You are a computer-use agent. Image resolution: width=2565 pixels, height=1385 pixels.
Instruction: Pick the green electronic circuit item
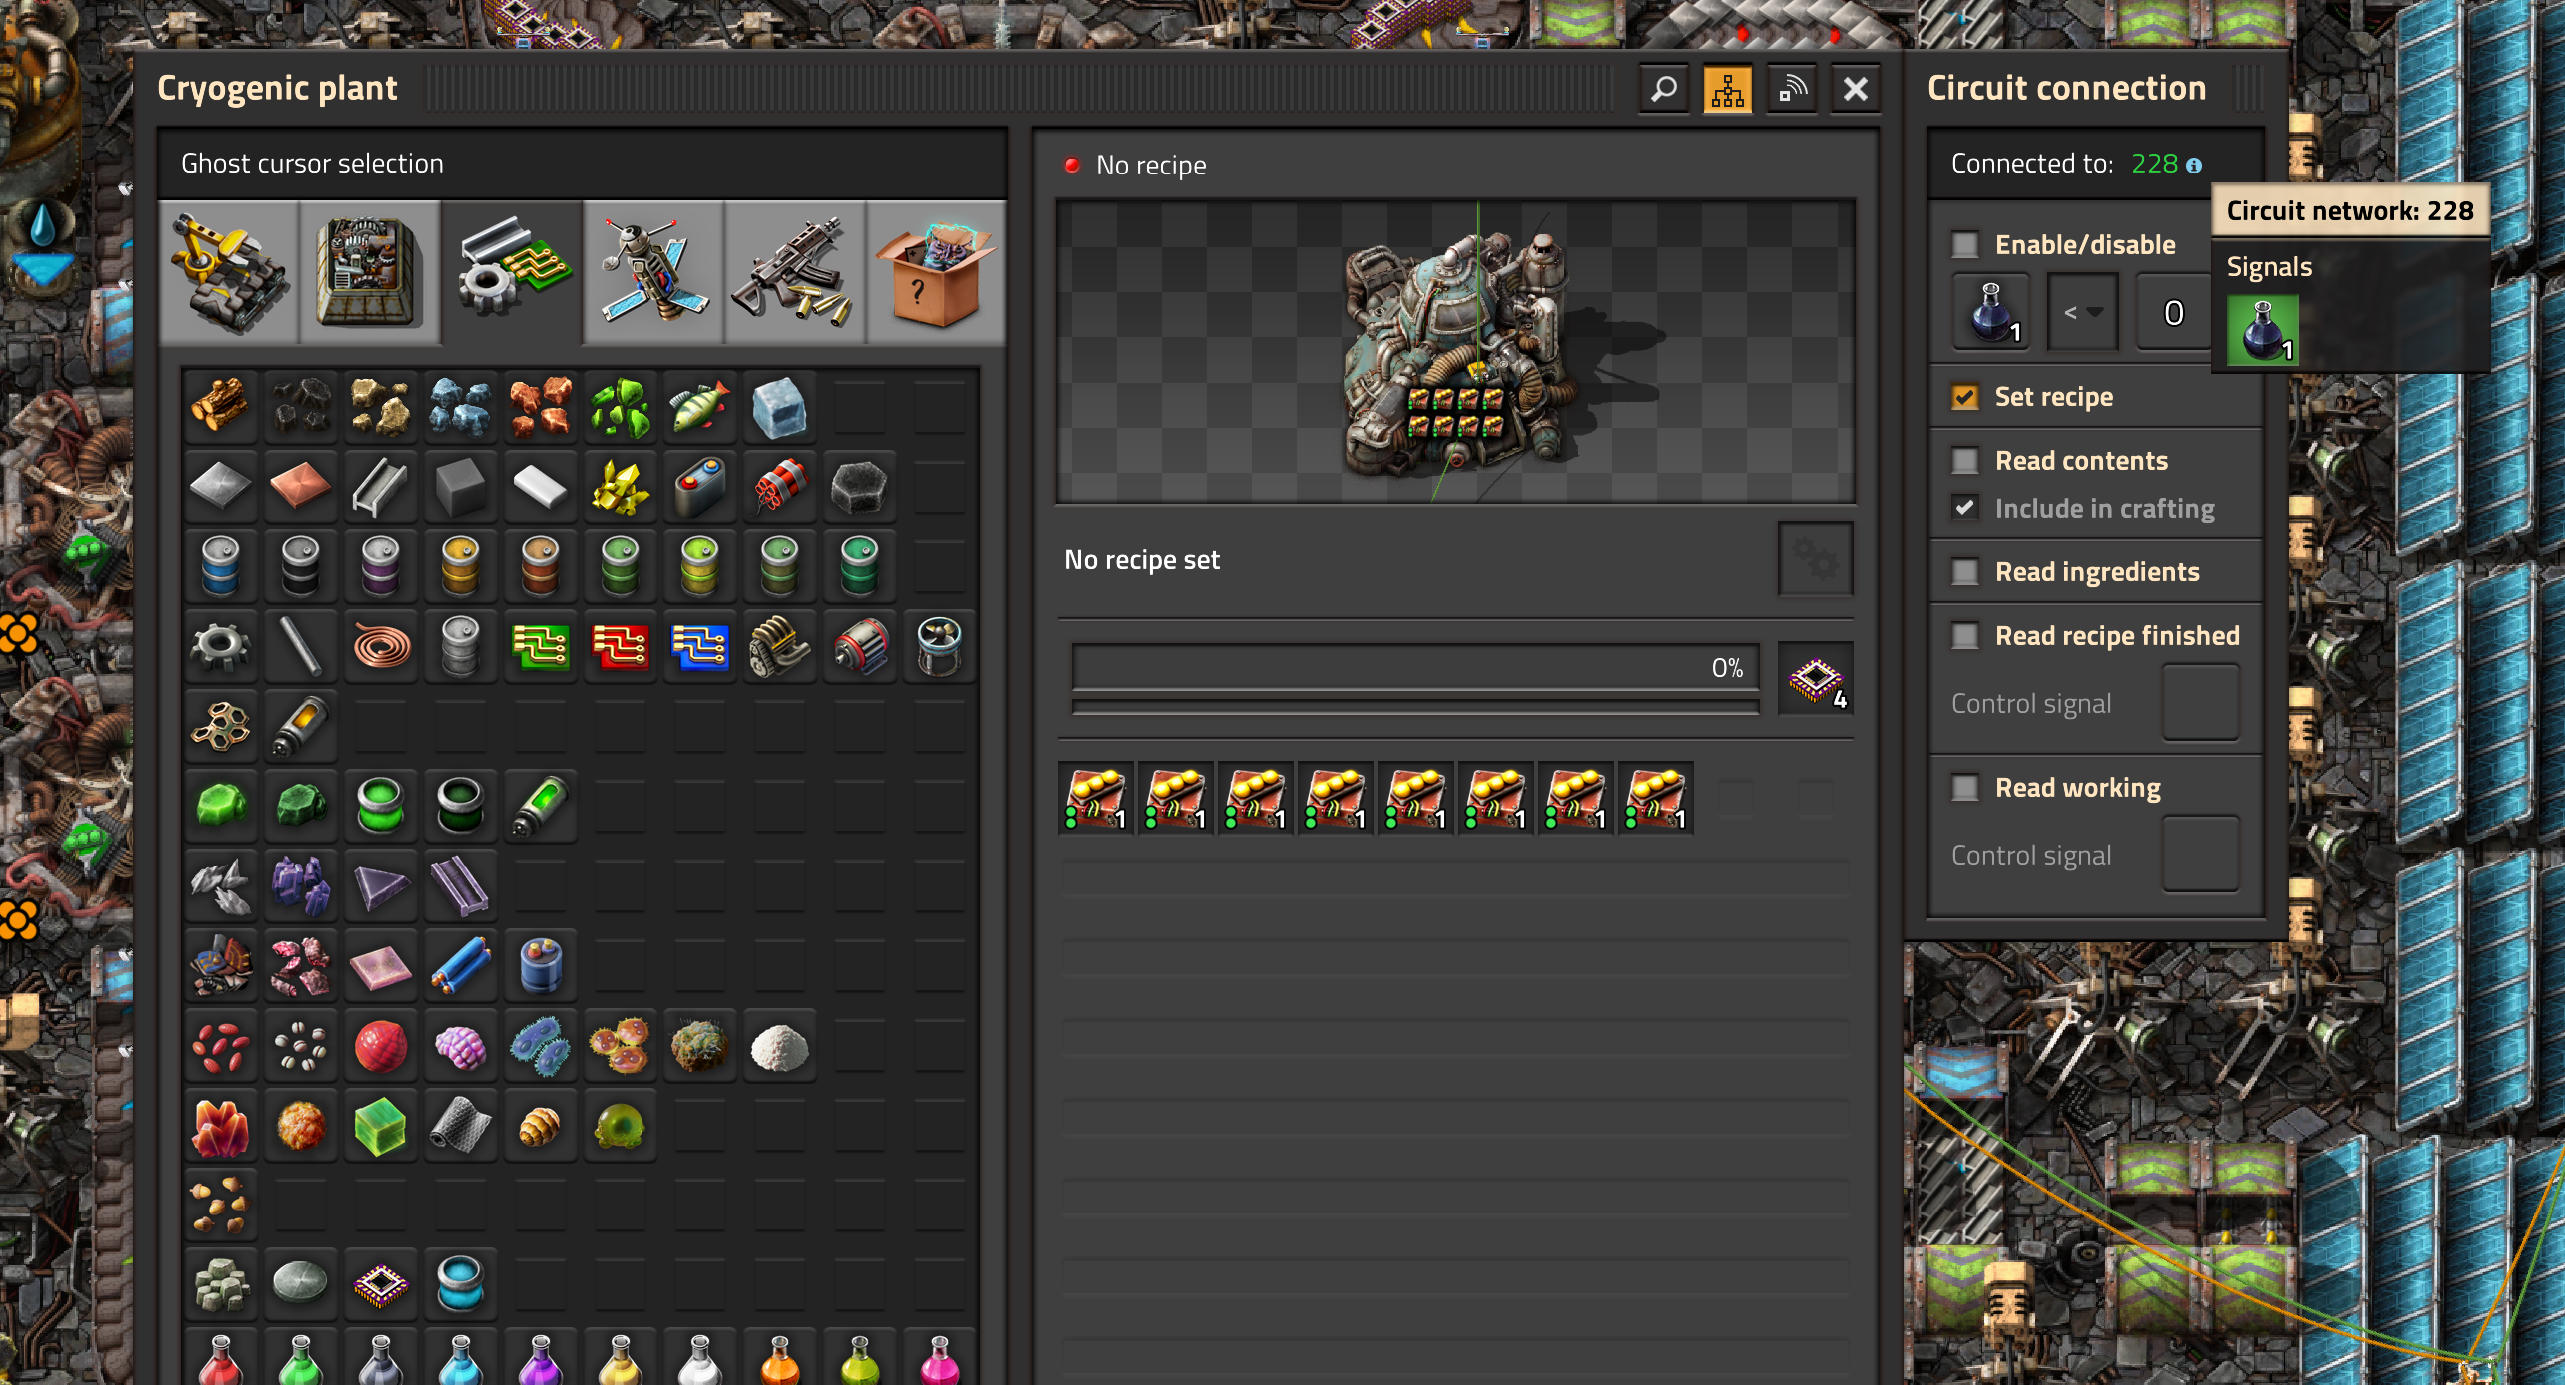coord(541,646)
